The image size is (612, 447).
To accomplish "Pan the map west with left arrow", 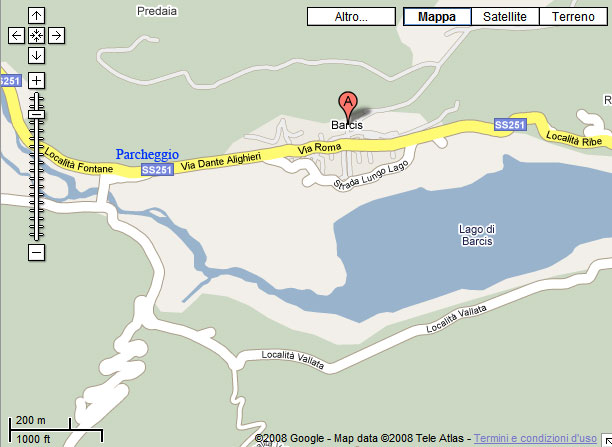I will (x=16, y=36).
